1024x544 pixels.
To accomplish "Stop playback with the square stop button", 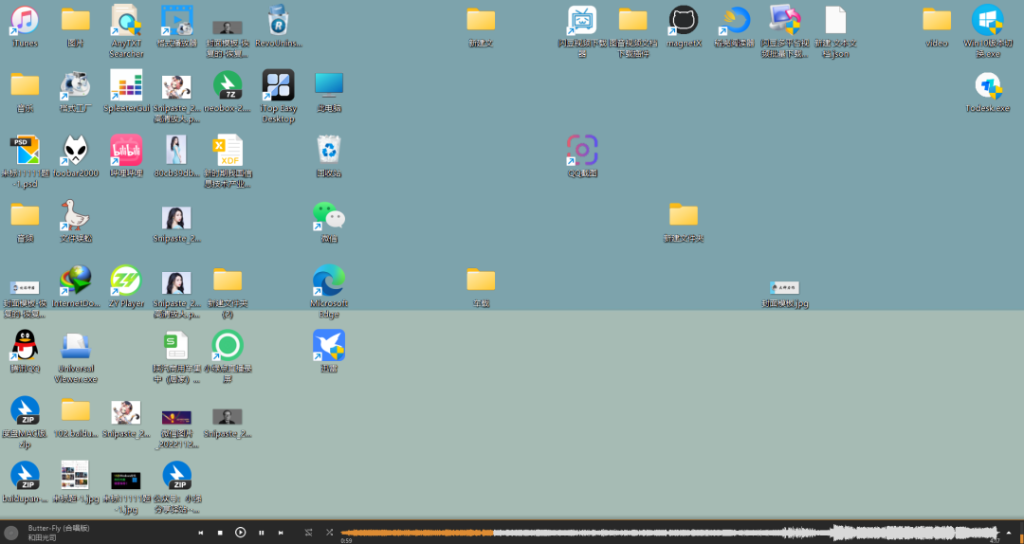I will pyautogui.click(x=220, y=533).
